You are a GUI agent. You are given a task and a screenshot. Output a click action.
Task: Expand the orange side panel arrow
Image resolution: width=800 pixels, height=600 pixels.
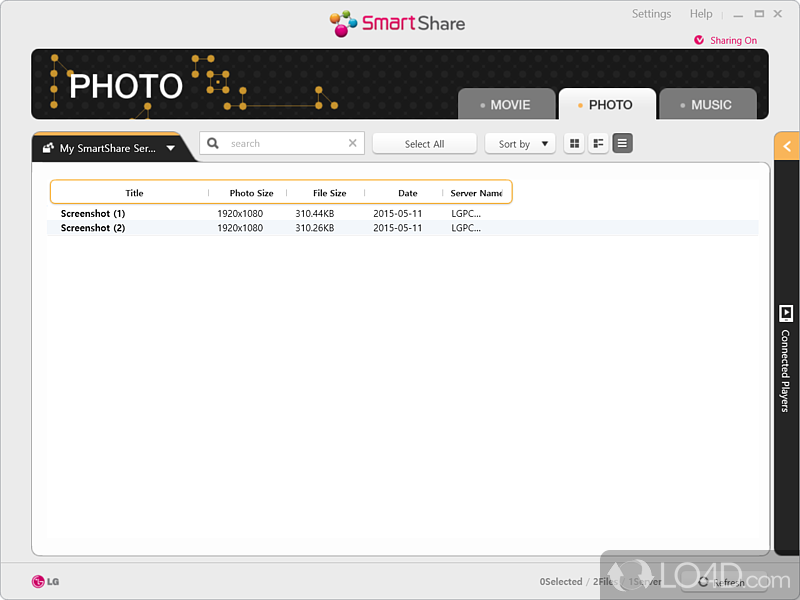click(787, 147)
